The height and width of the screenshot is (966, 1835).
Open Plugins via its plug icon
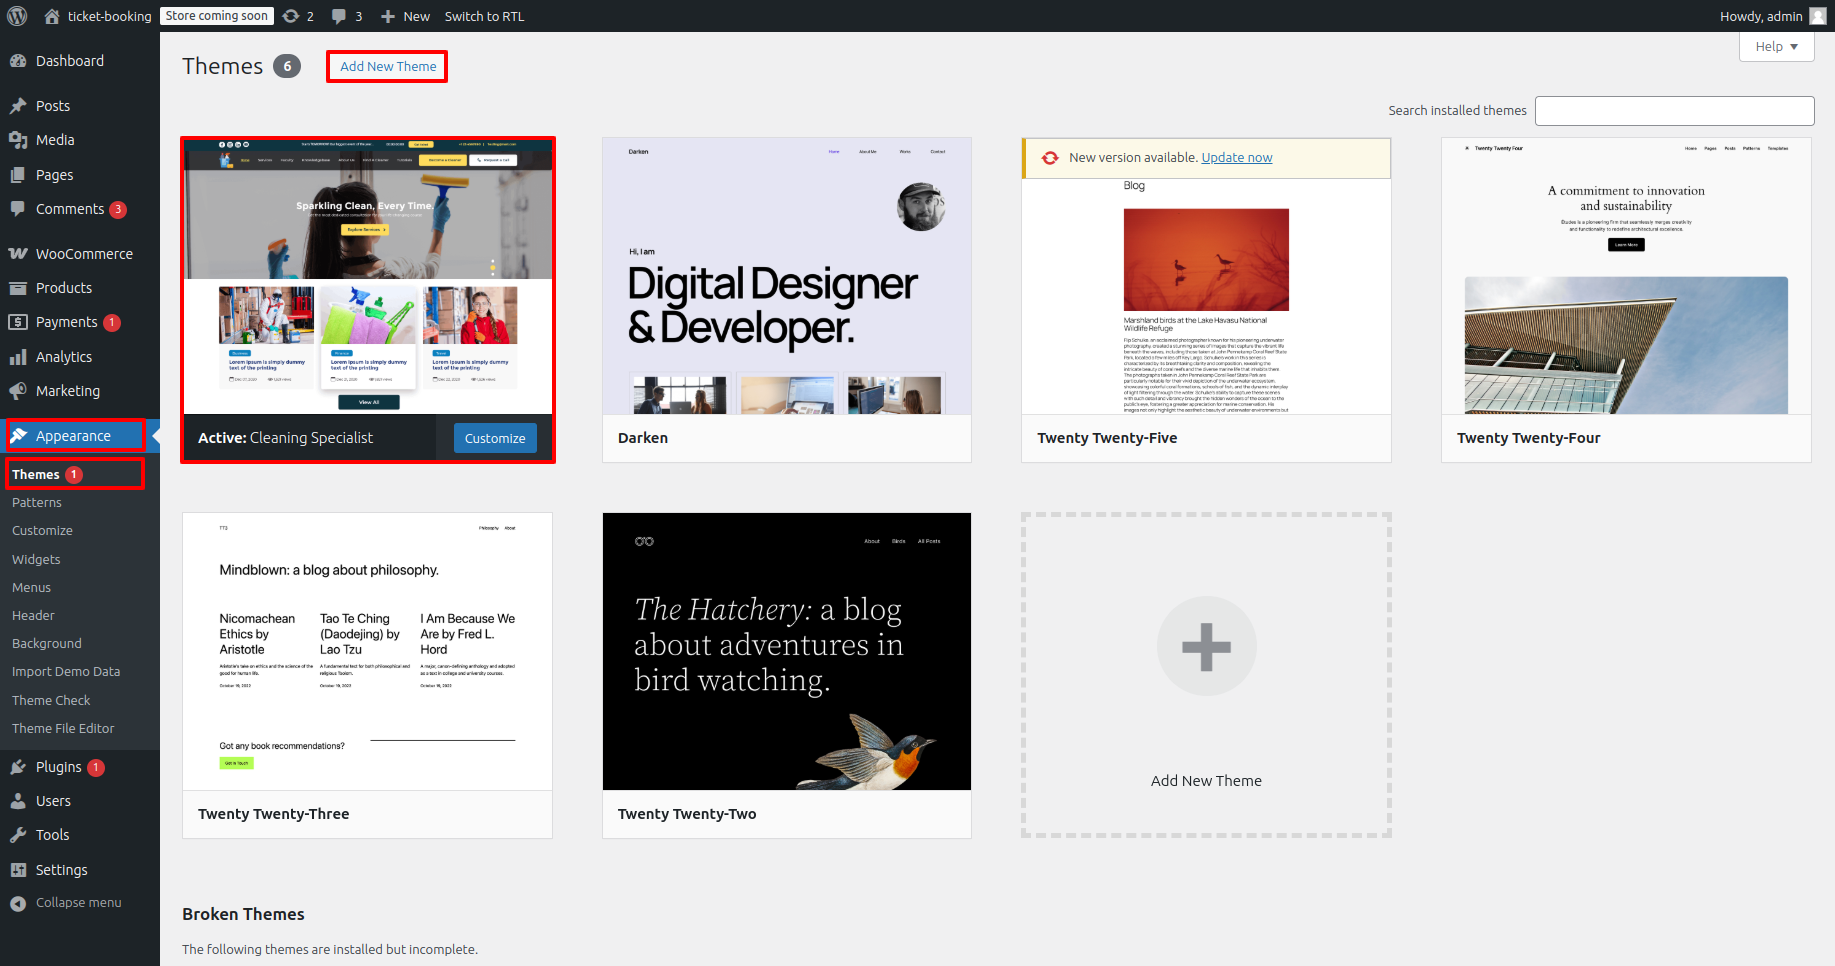[x=18, y=767]
